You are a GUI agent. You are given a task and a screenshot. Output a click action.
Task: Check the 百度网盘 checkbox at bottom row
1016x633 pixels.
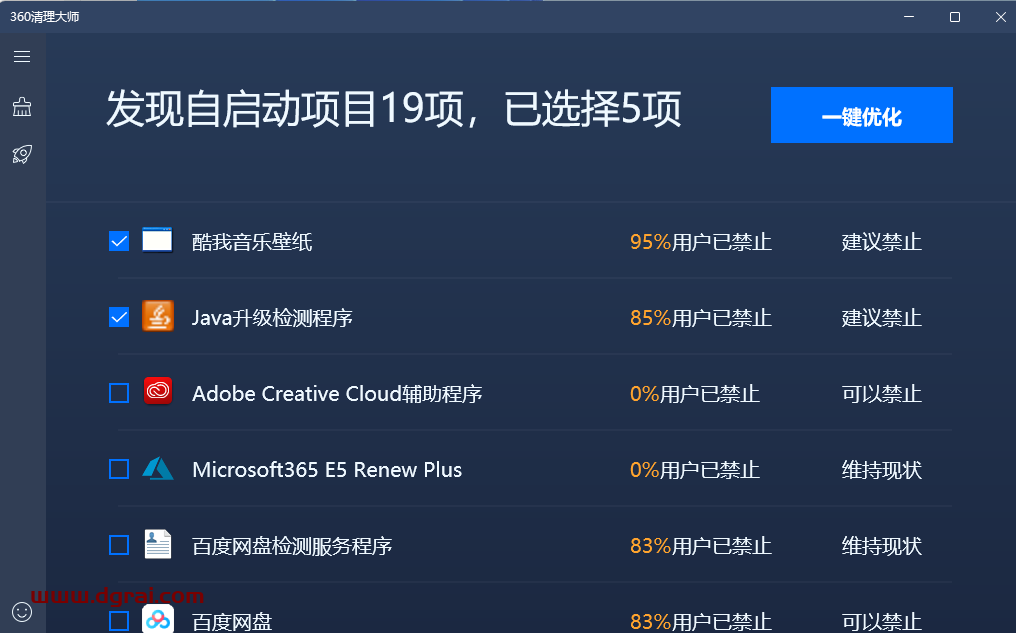point(119,621)
